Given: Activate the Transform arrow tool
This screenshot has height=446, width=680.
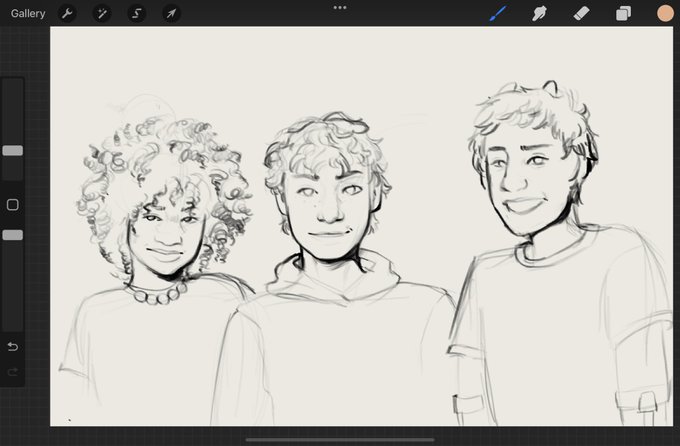Looking at the screenshot, I should point(171,13).
